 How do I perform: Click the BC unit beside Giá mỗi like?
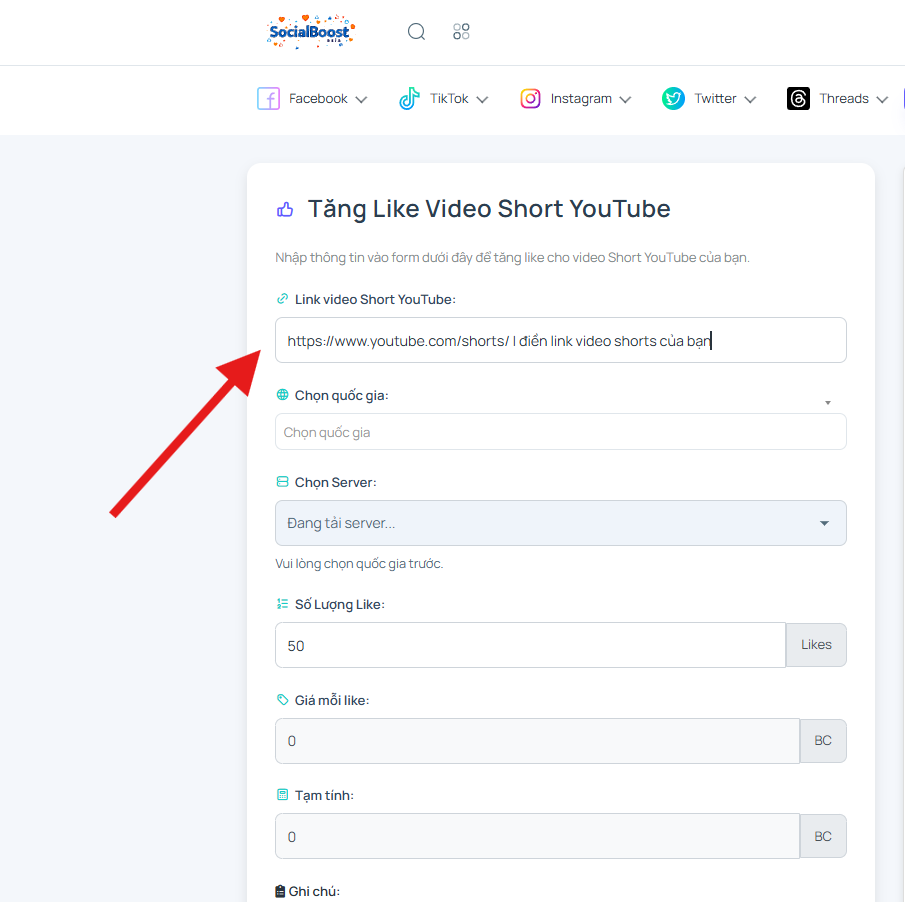(823, 741)
